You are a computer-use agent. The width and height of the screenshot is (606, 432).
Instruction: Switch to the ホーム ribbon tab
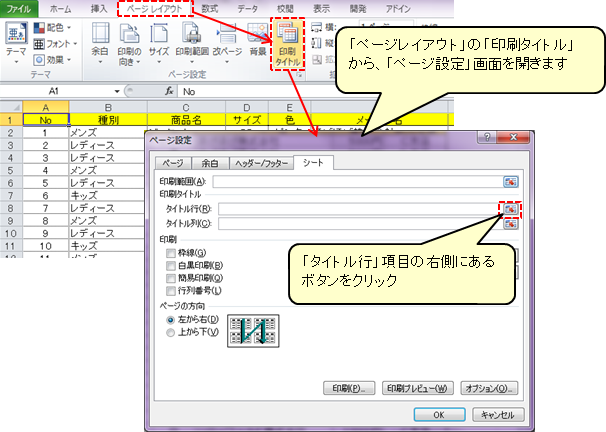pos(60,9)
